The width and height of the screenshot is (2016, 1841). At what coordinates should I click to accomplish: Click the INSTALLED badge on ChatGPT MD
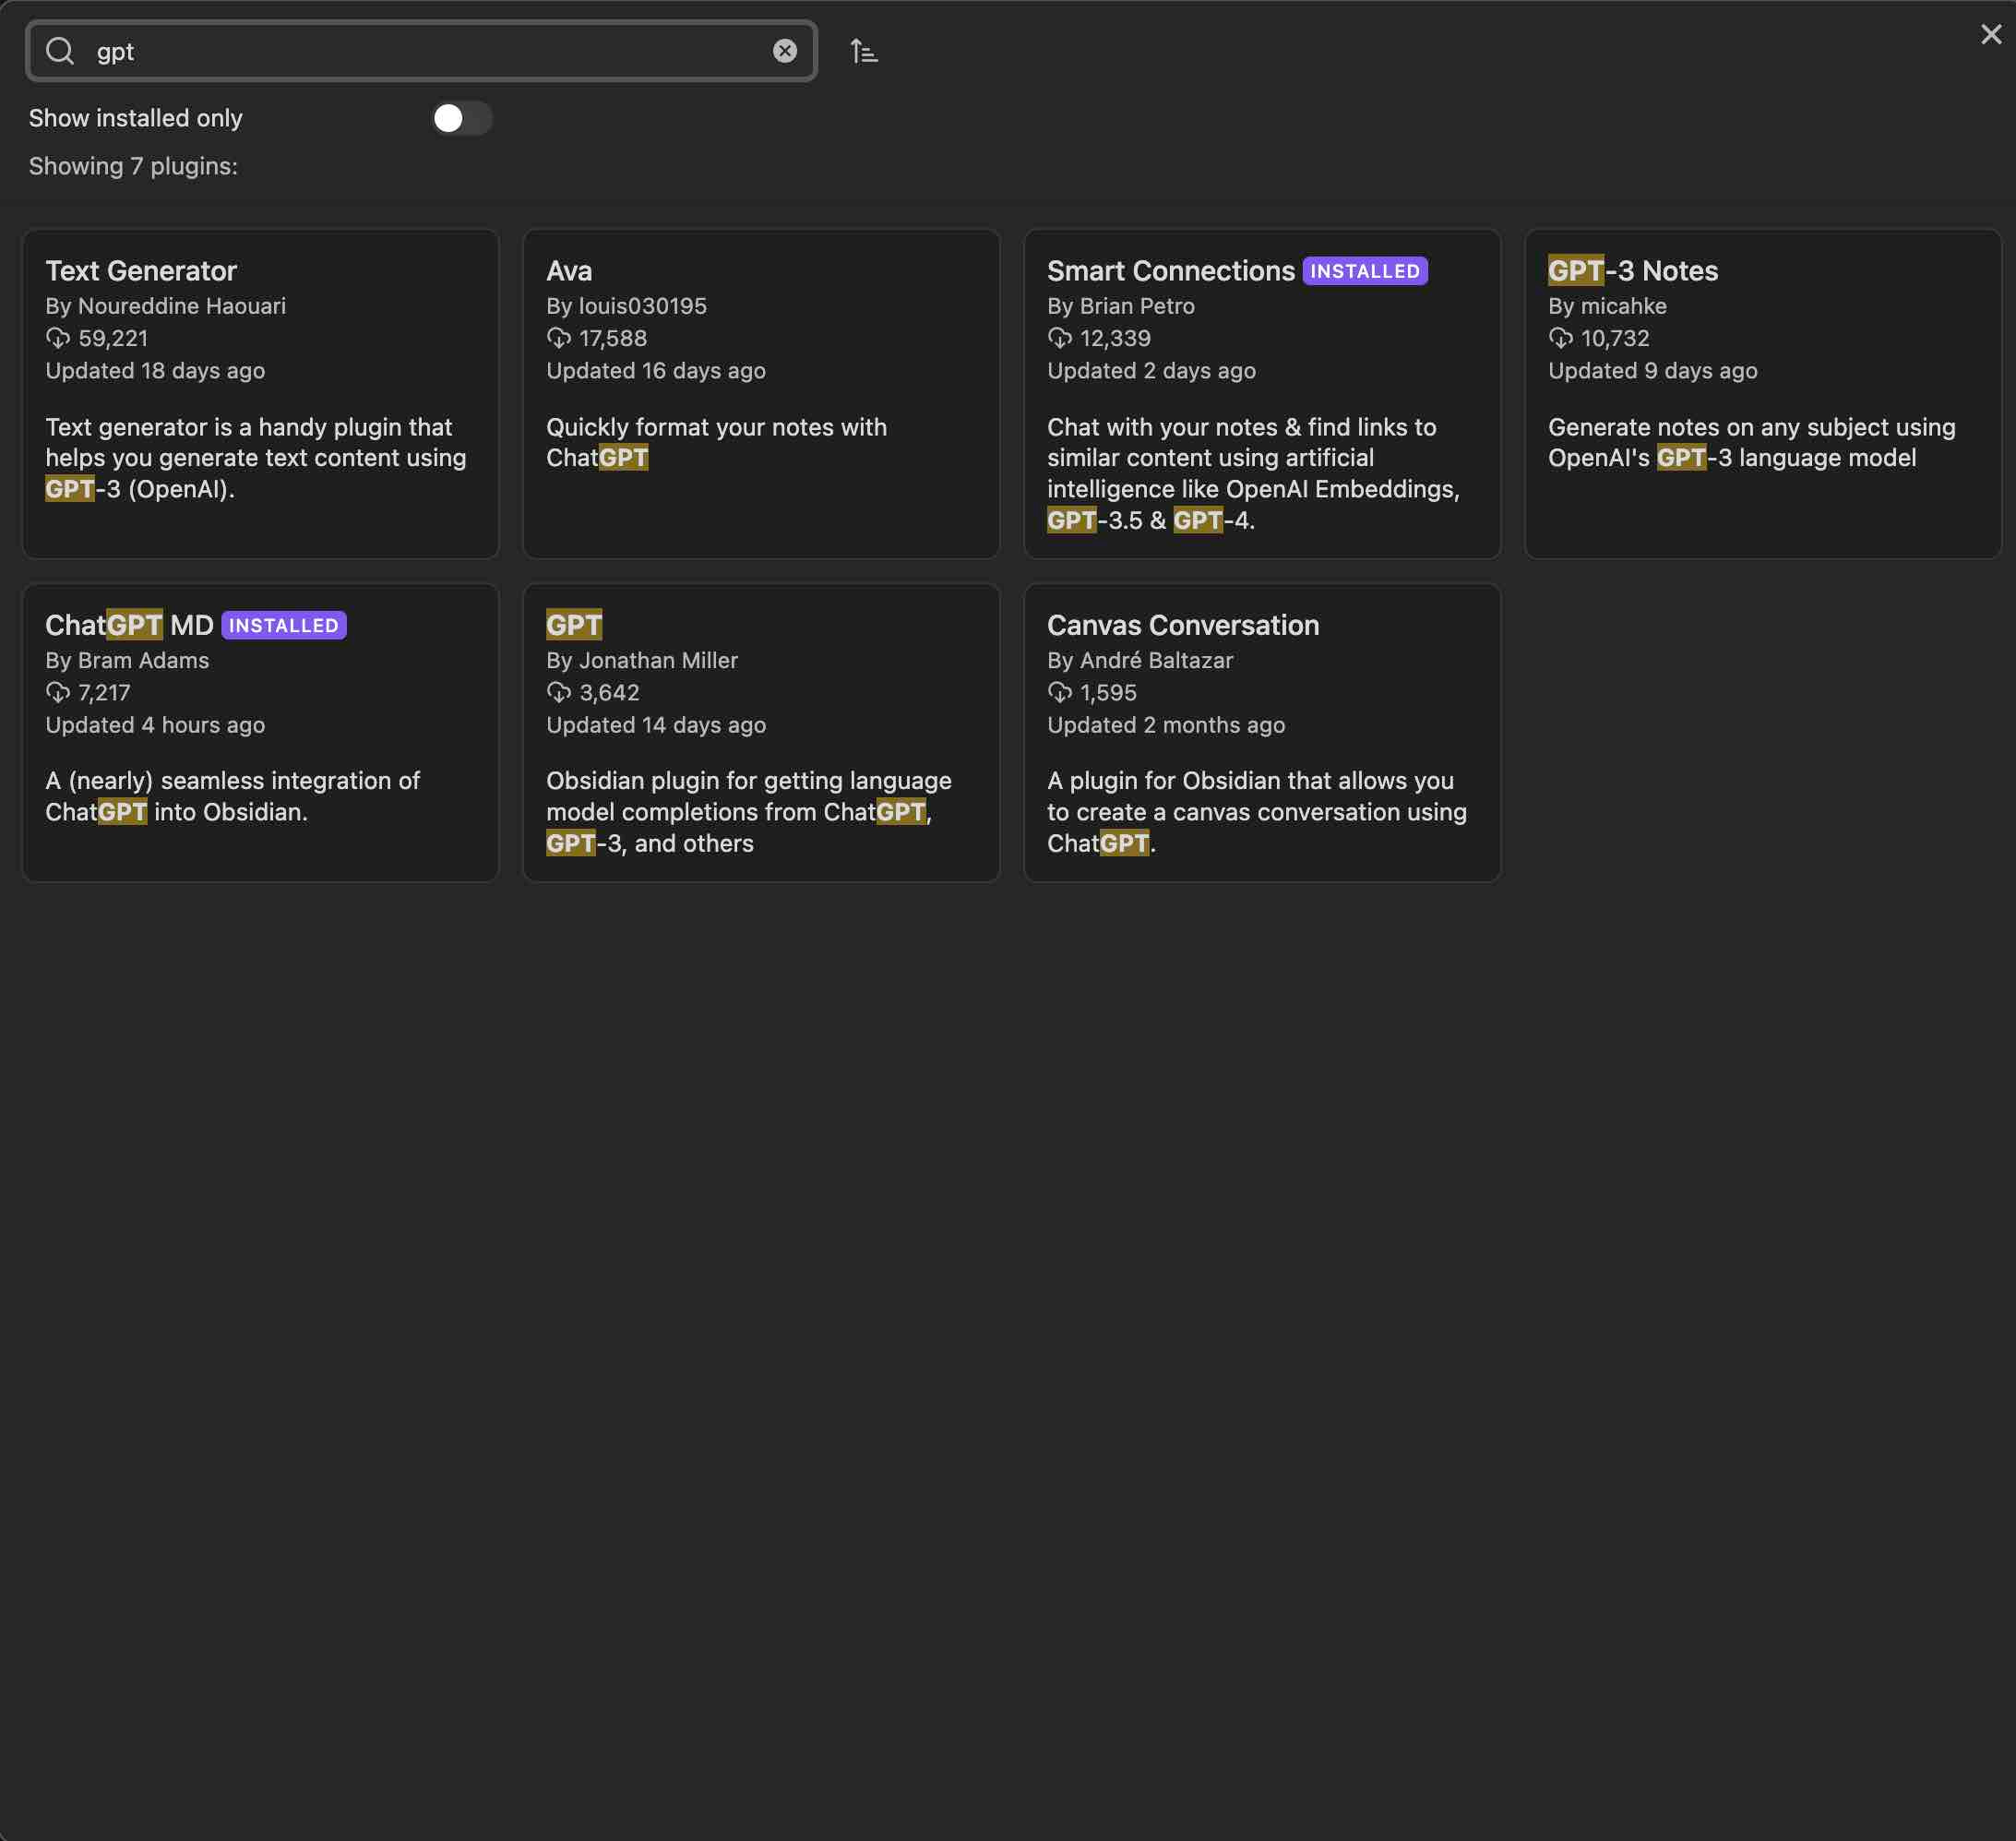coord(283,626)
